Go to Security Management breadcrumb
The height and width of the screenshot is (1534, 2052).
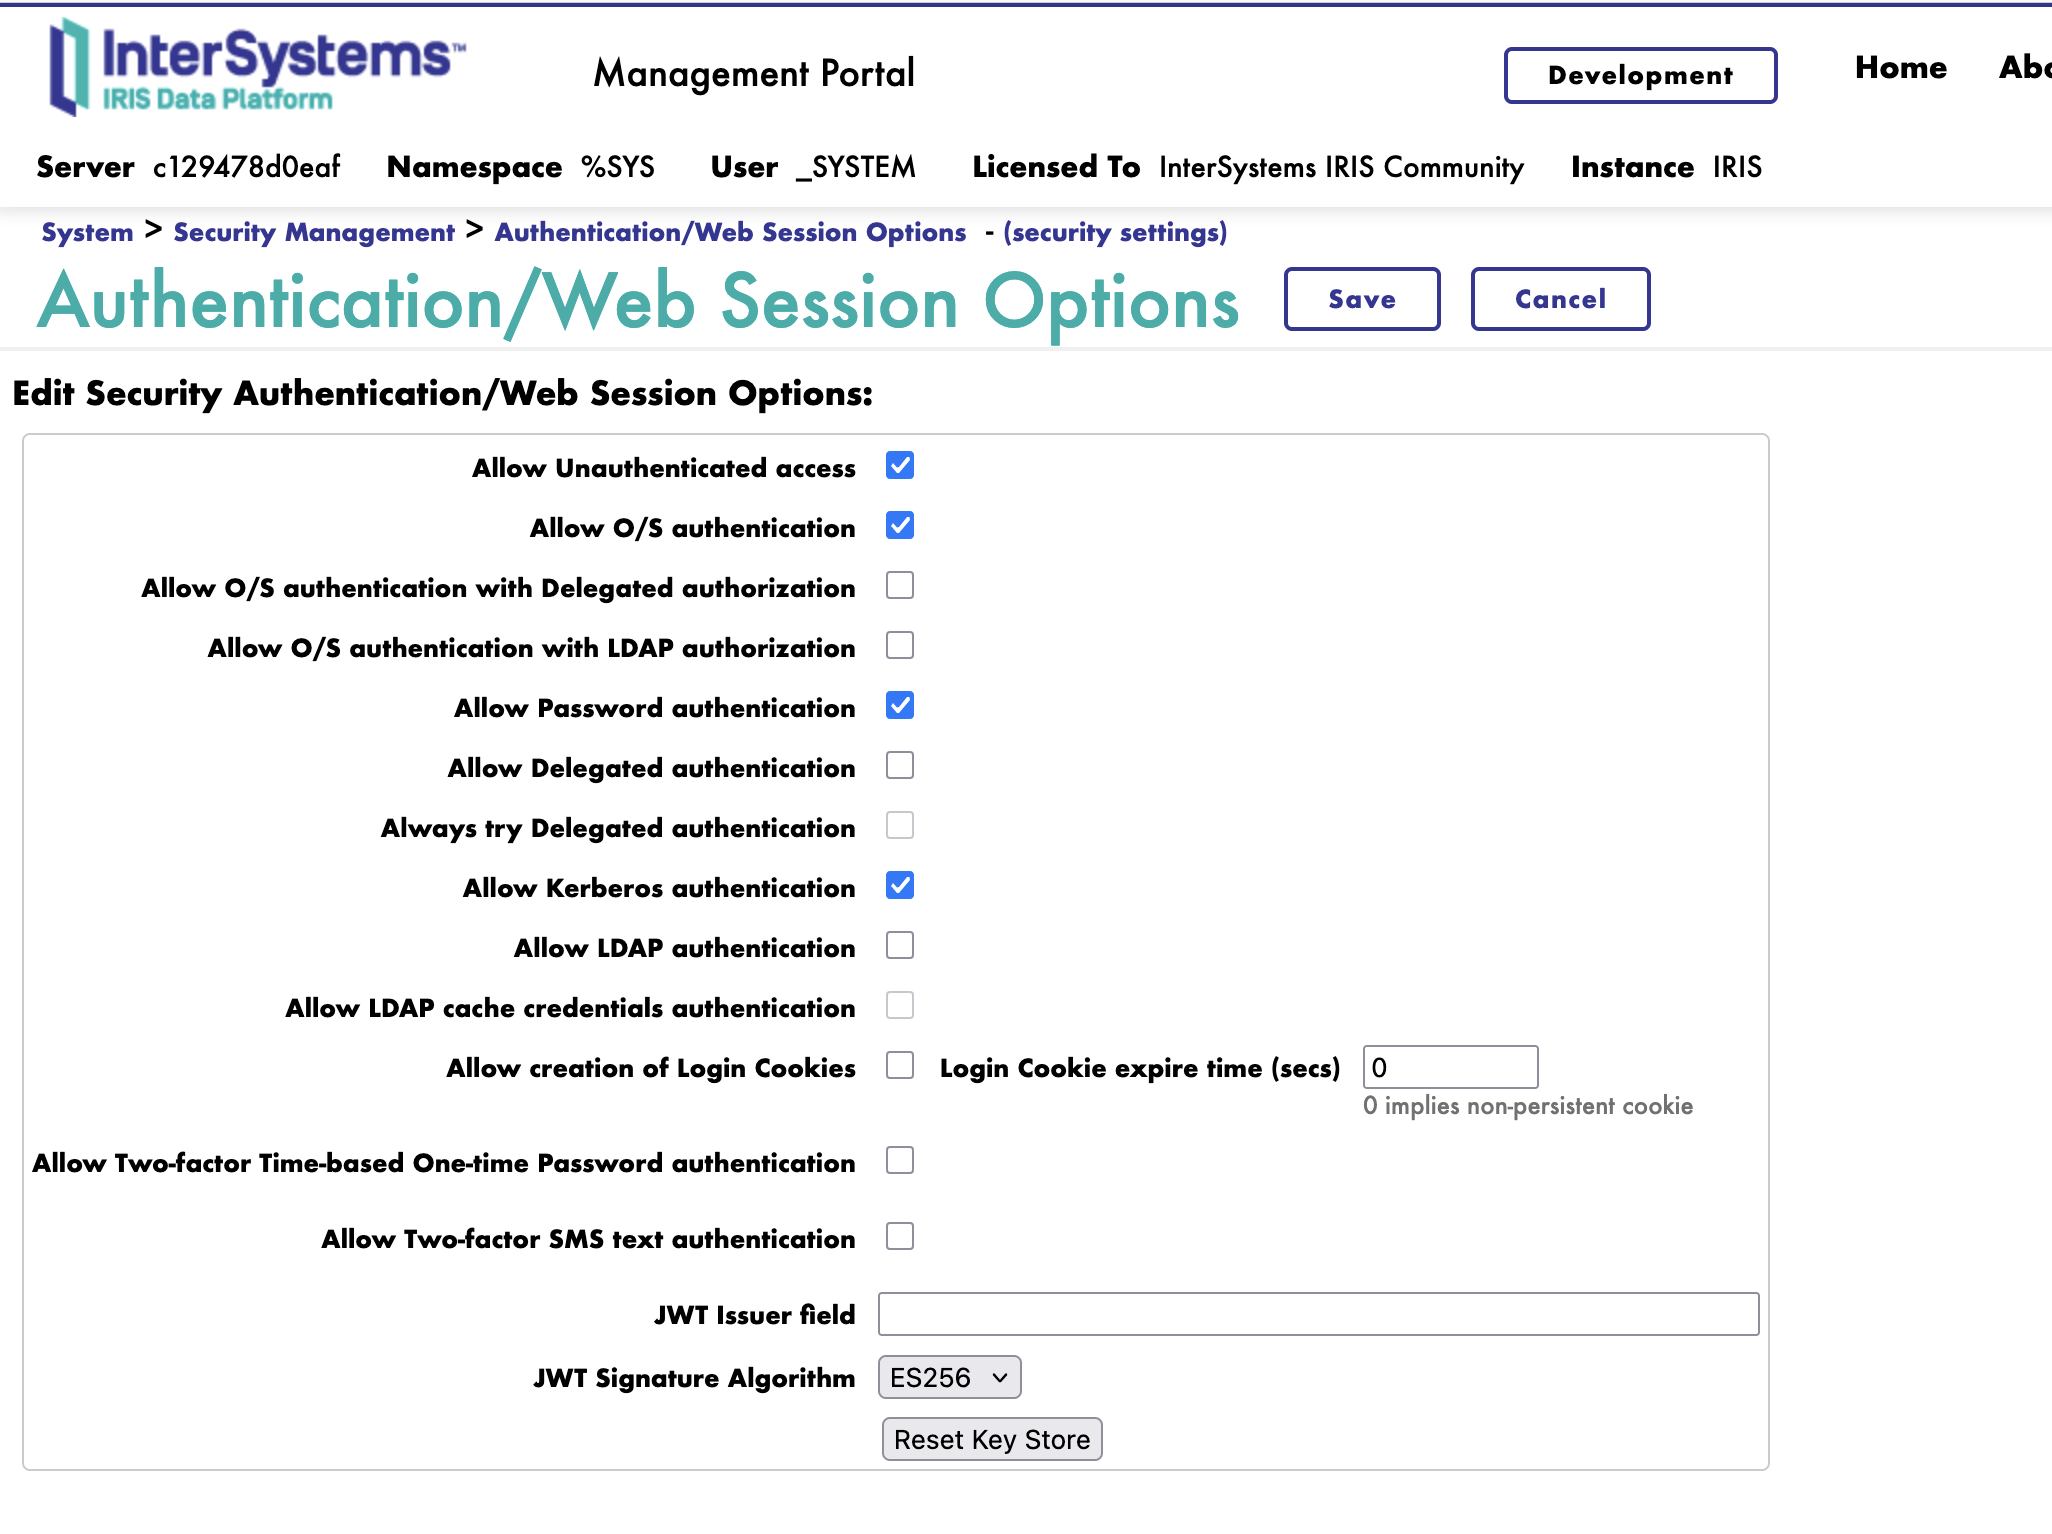coord(314,232)
